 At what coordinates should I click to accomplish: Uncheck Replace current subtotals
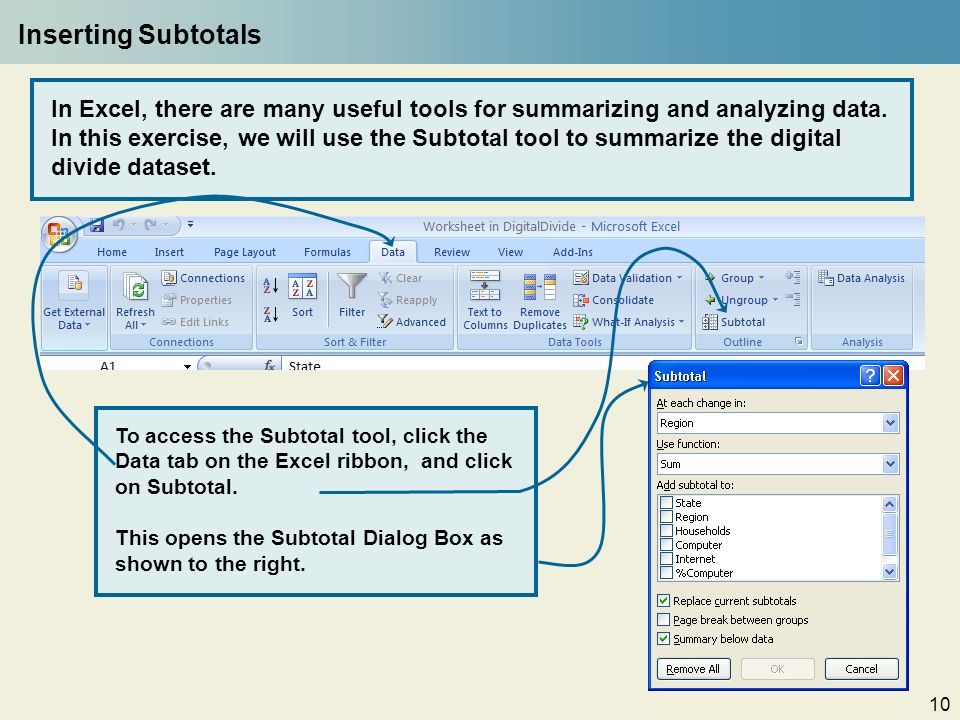coord(663,601)
